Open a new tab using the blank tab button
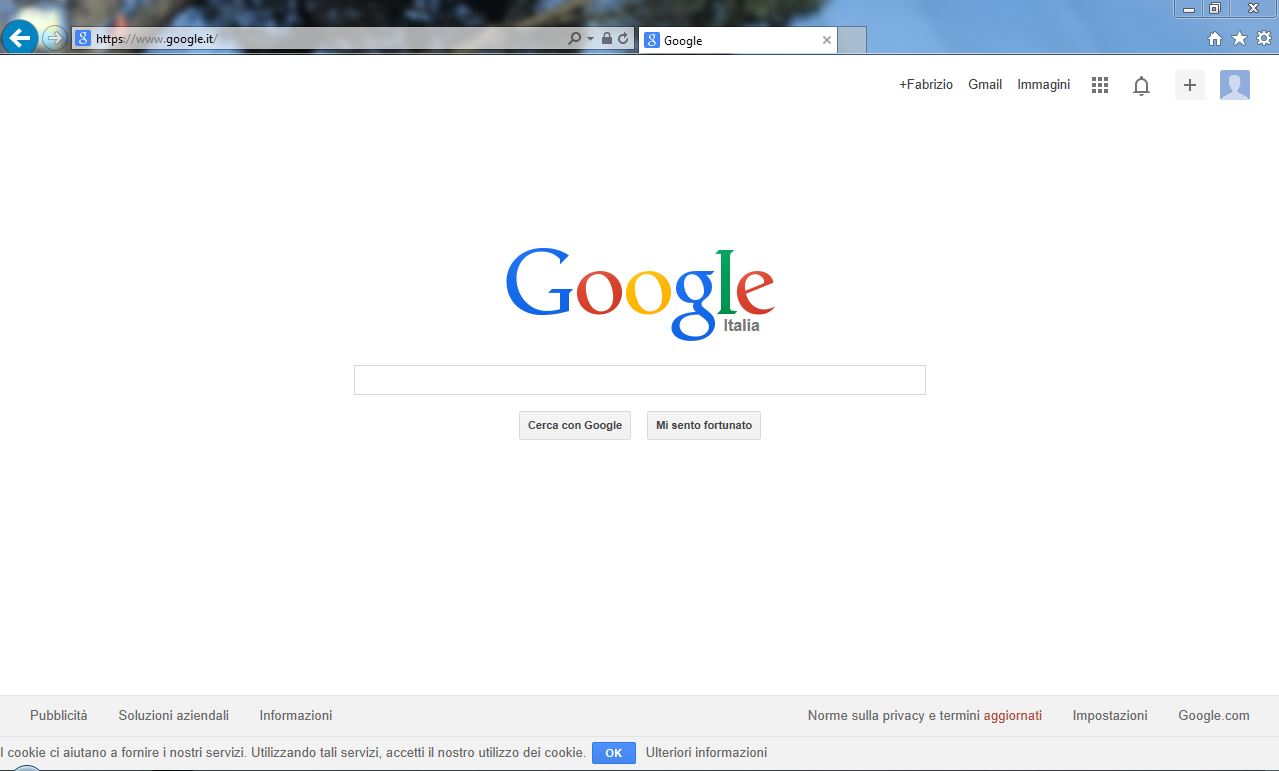1279x771 pixels. click(x=852, y=40)
